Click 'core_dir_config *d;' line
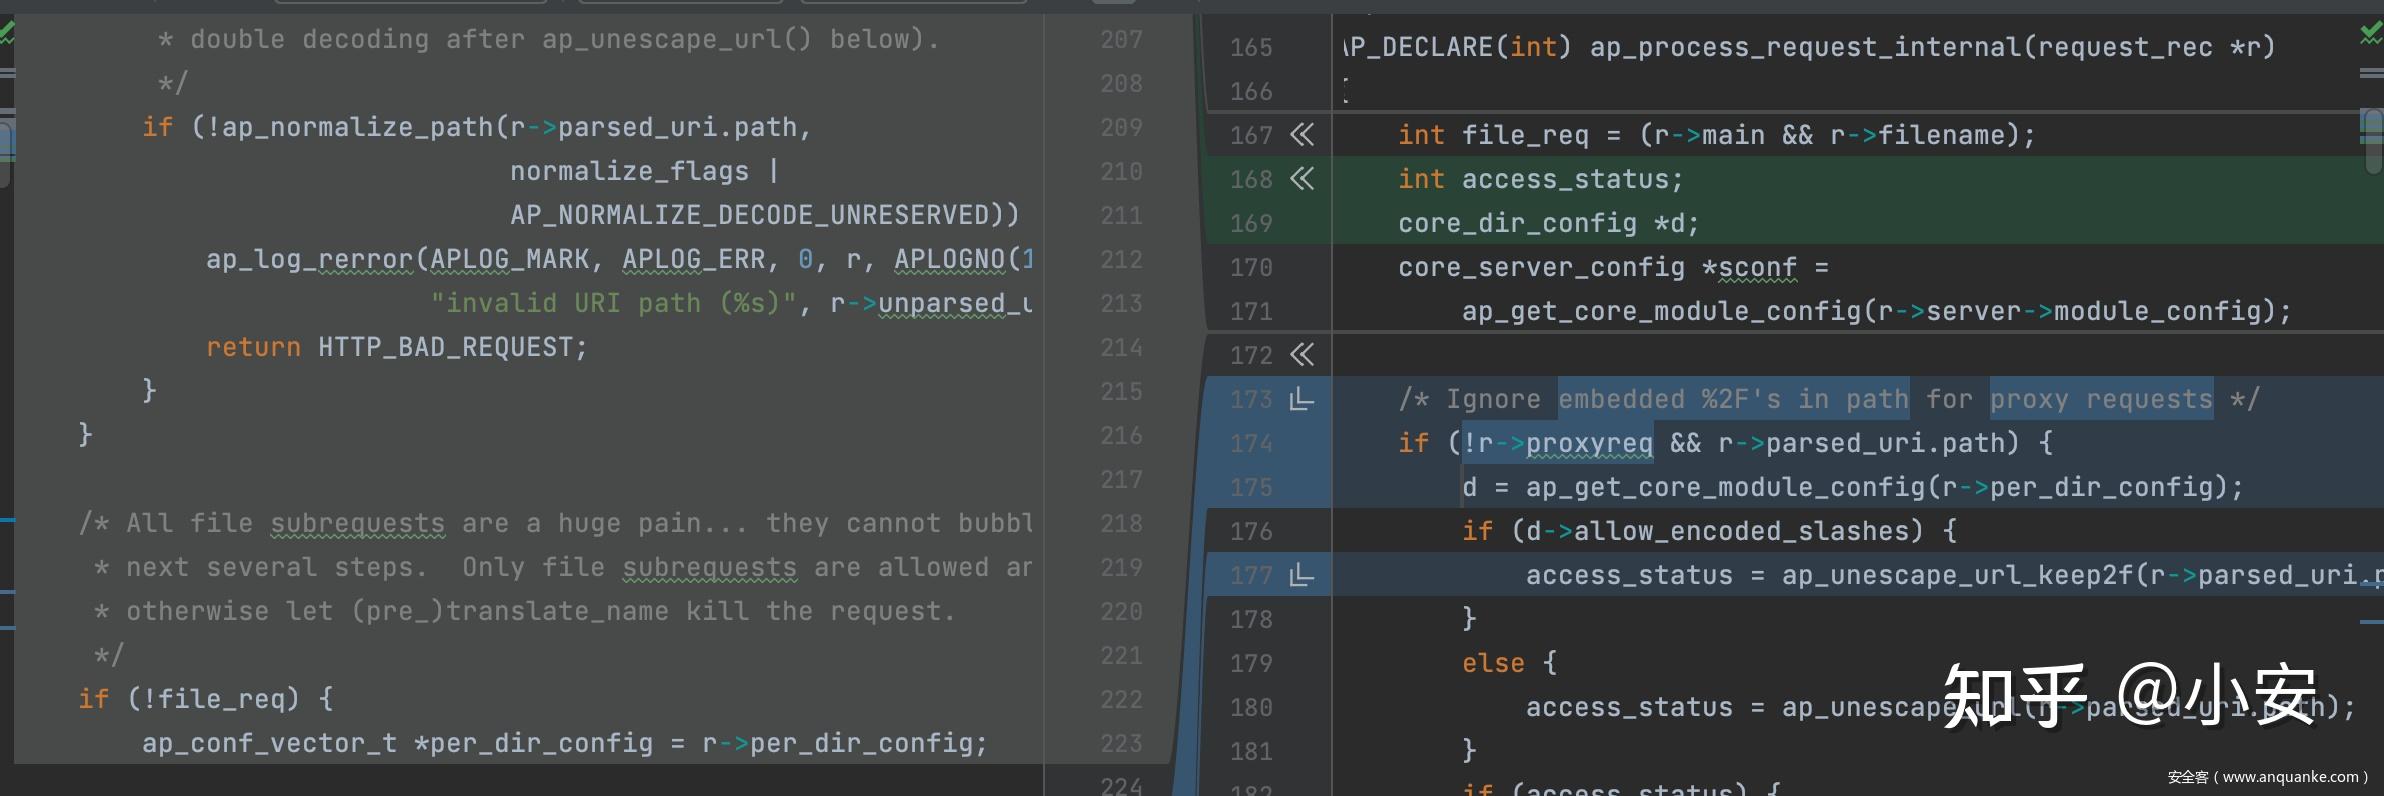 click(1549, 223)
